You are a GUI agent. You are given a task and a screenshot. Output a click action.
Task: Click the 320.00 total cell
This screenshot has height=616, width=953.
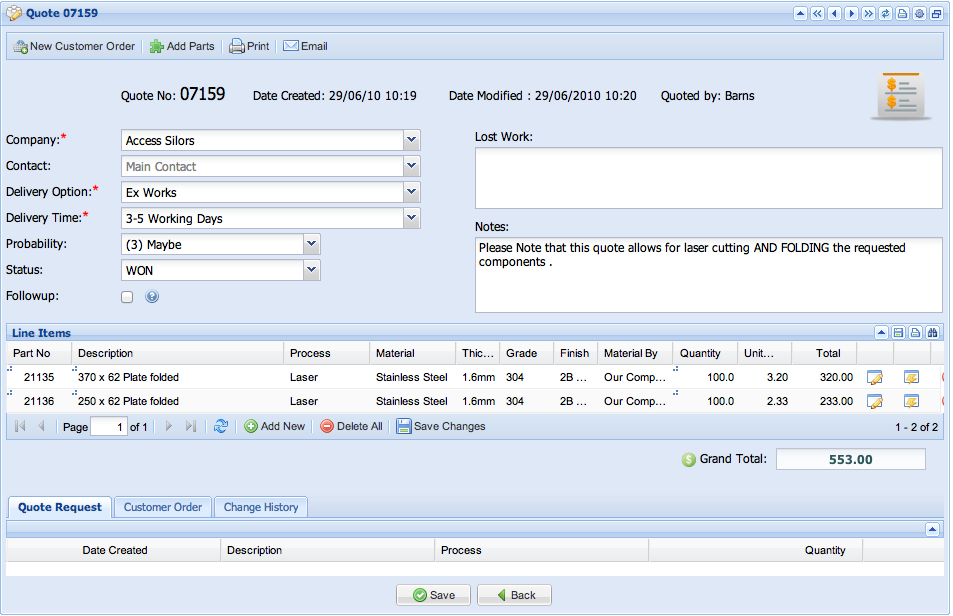click(x=824, y=377)
